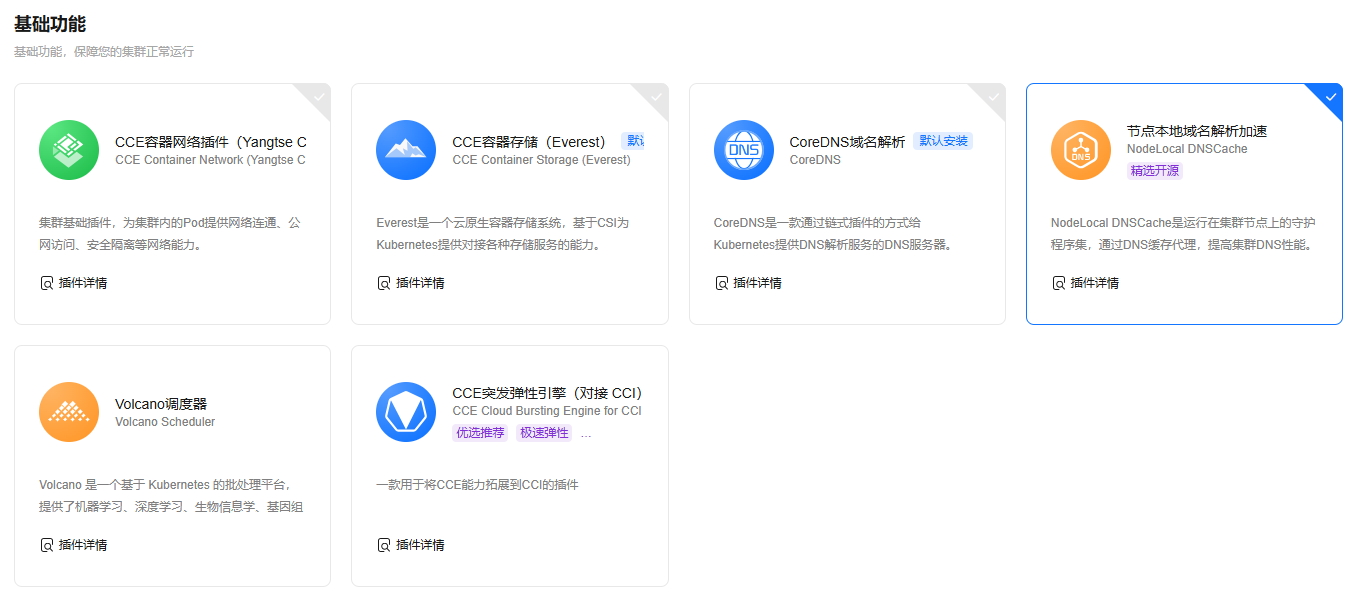
Task: Click the 精选开源 tag on NodeLocal DNSCache card
Action: click(x=1155, y=171)
